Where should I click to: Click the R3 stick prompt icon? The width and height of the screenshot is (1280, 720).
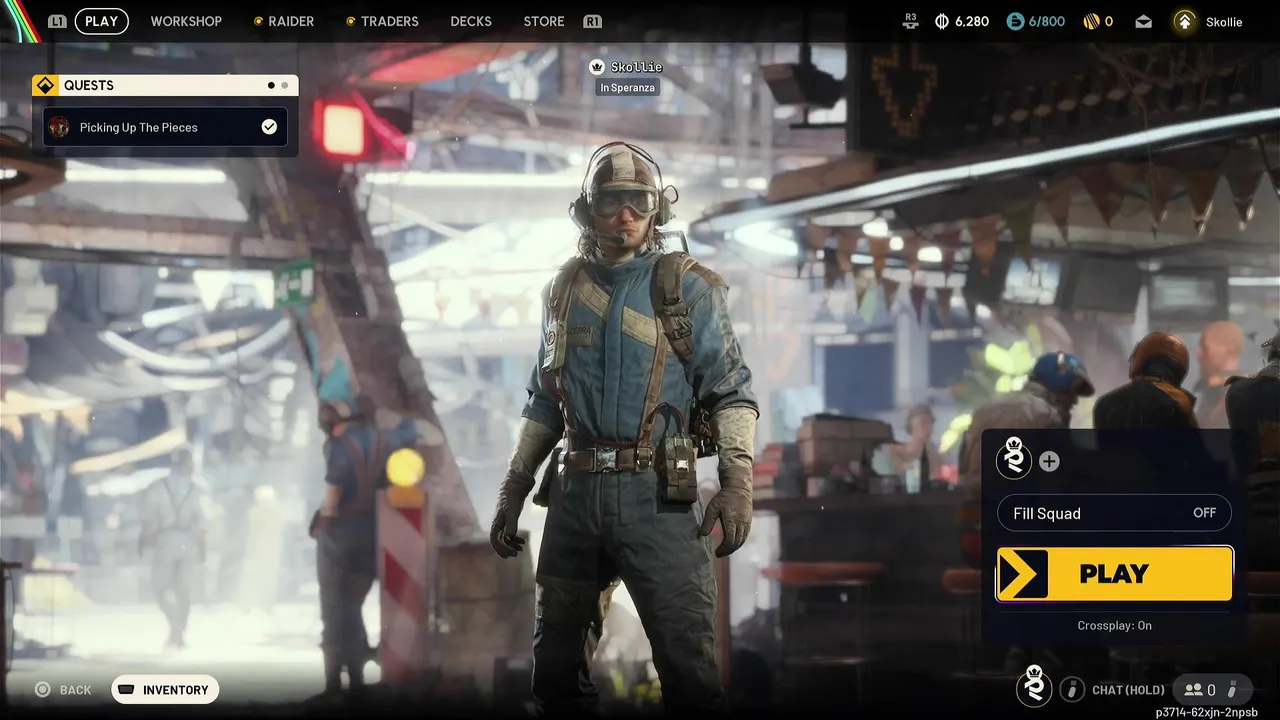point(910,21)
